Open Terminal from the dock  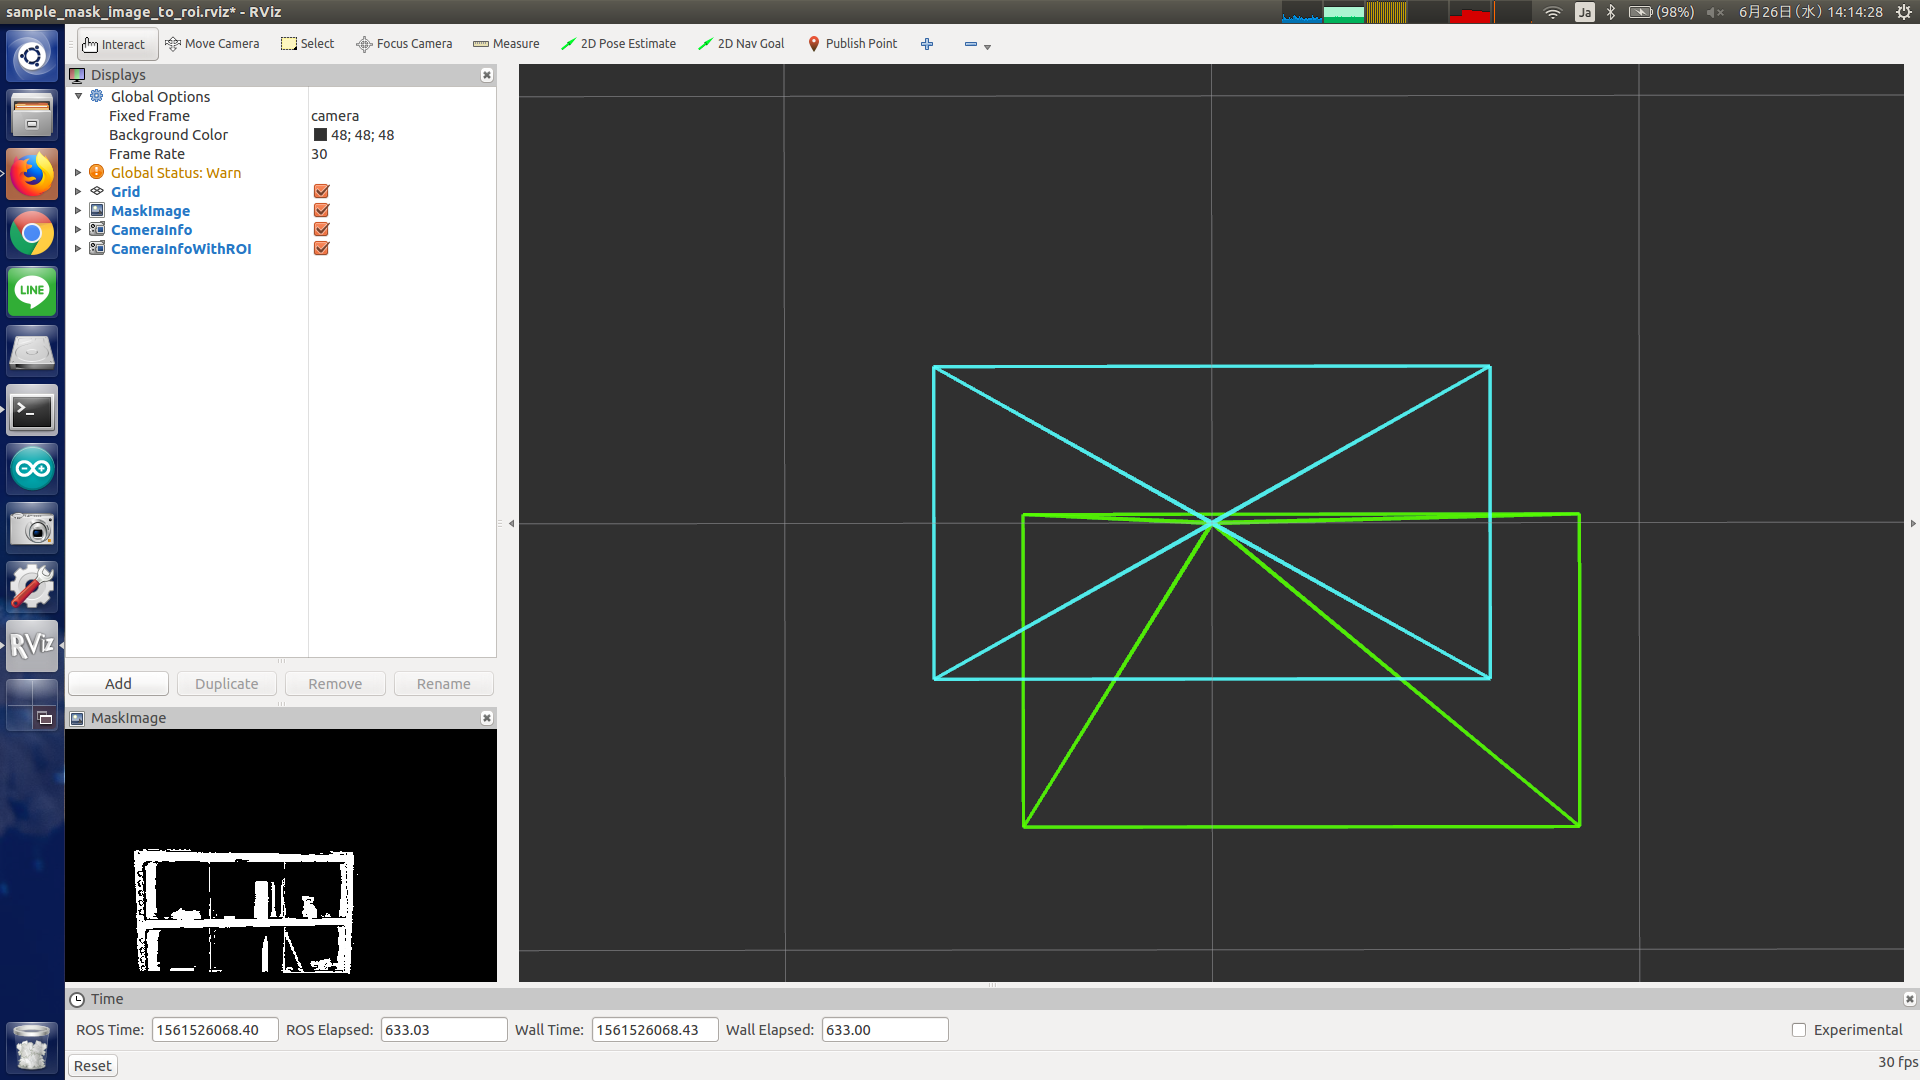coord(32,411)
